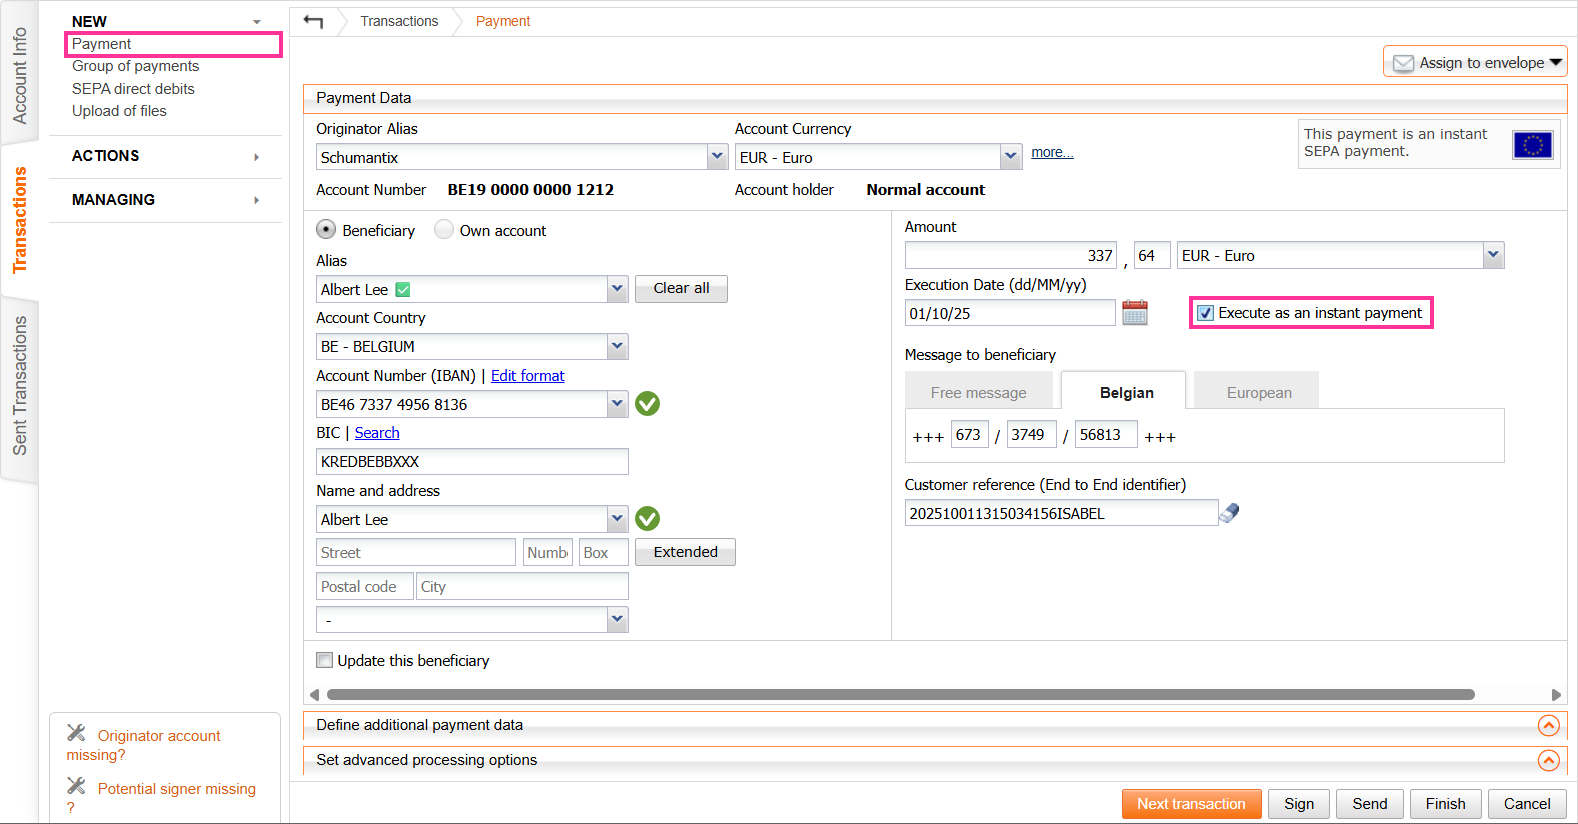The height and width of the screenshot is (824, 1578).
Task: Click the BIC input field
Action: (472, 462)
